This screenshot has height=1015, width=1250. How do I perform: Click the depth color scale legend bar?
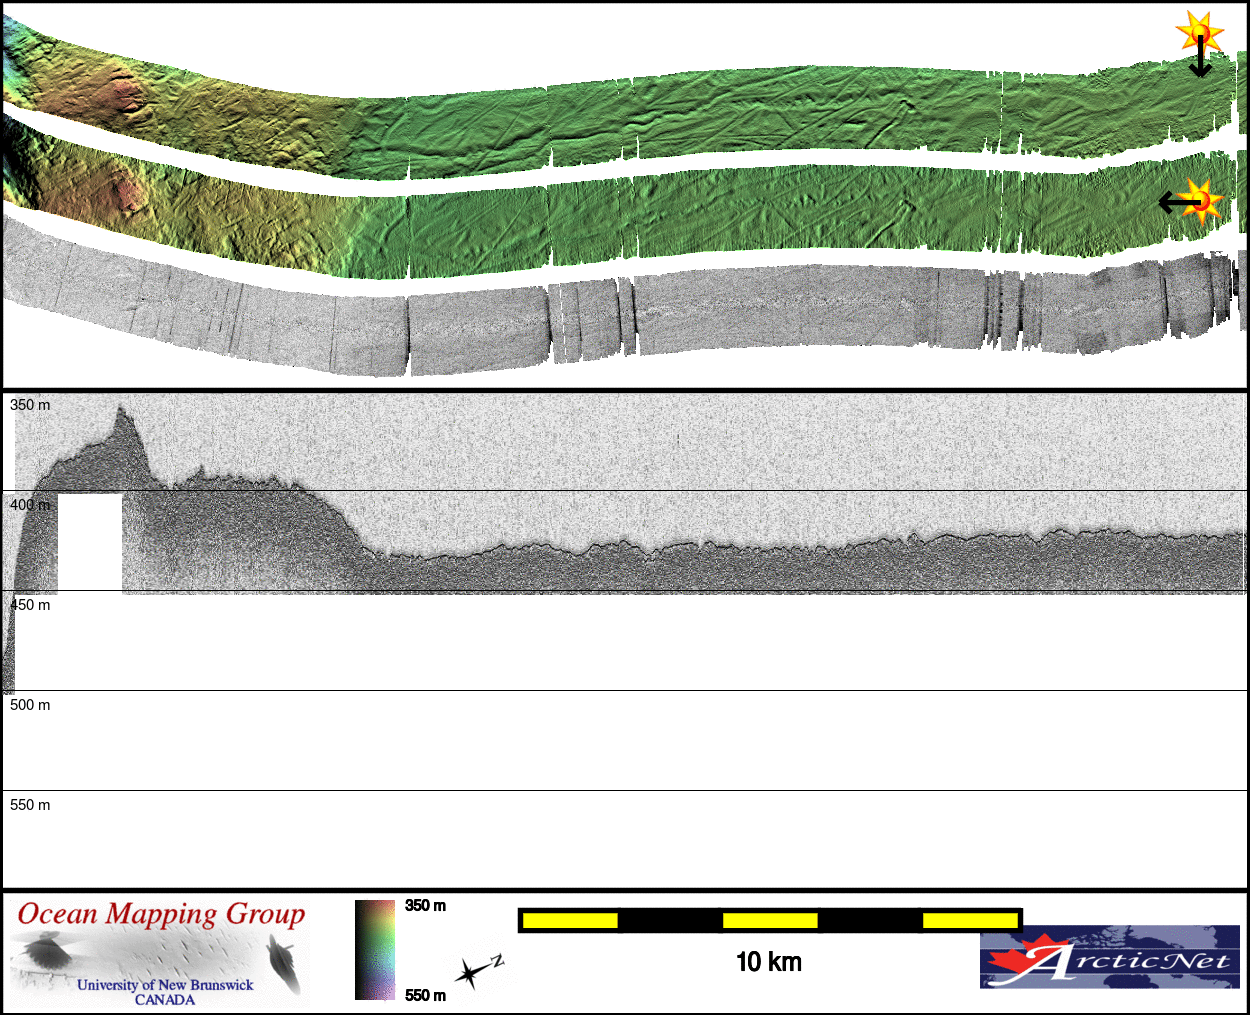[375, 949]
